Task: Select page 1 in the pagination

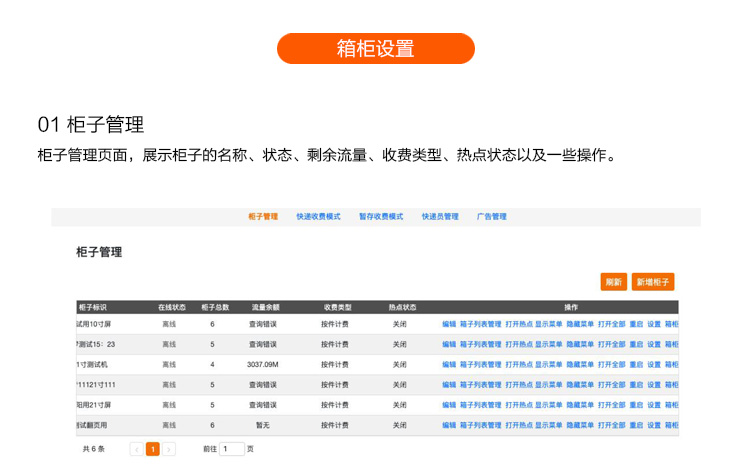Action: pos(152,450)
